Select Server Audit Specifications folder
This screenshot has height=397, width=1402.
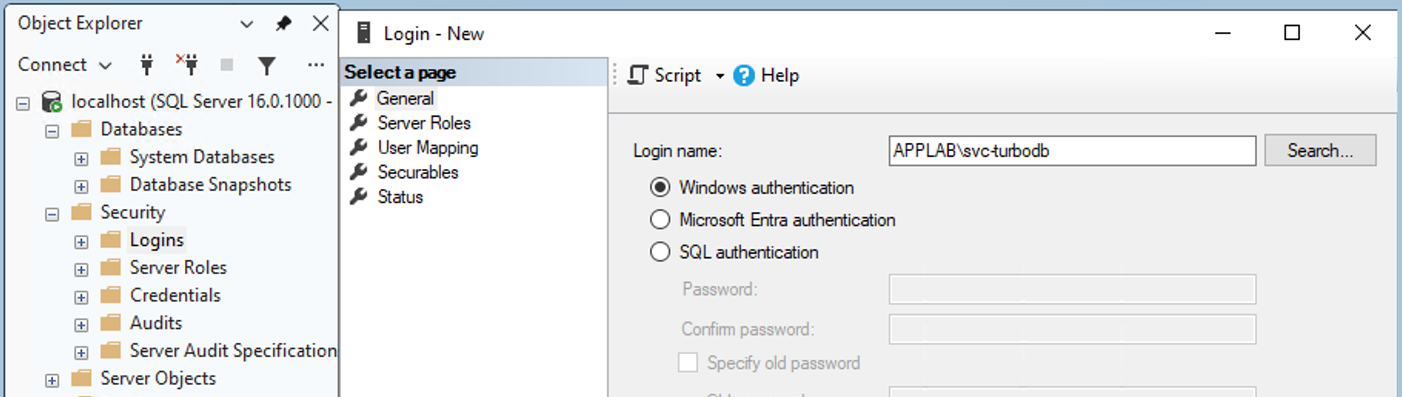233,350
